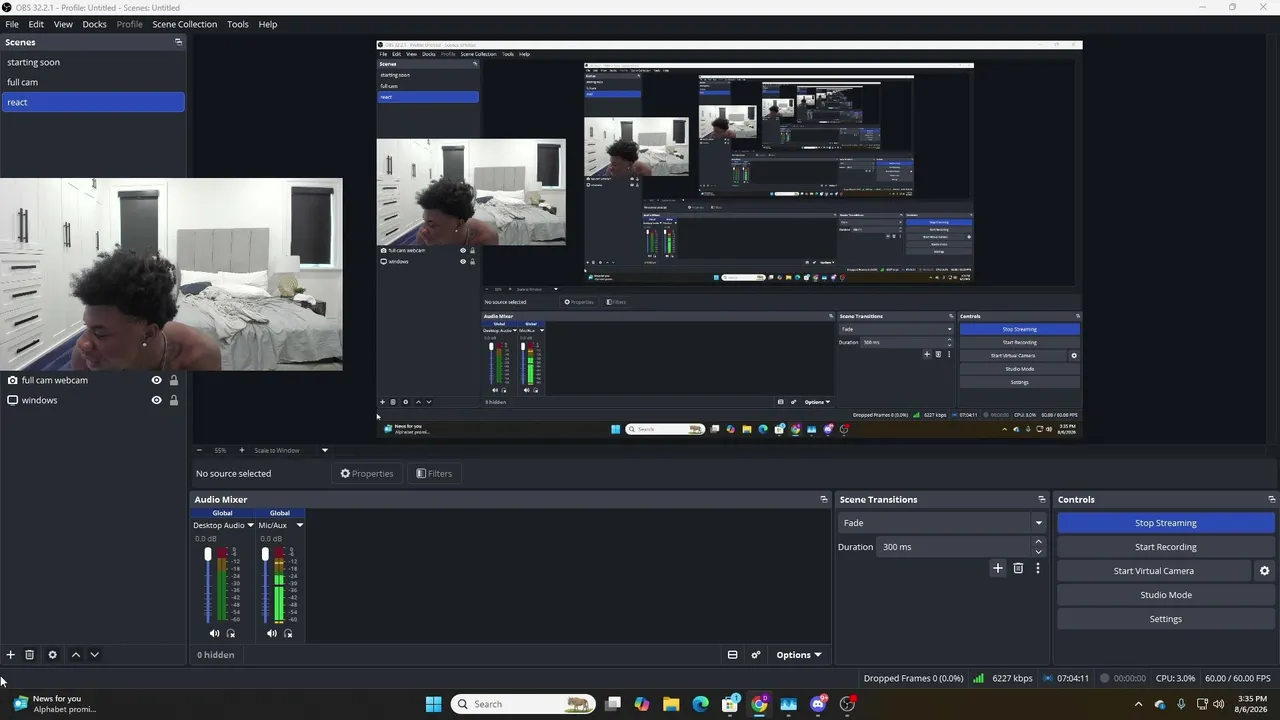Decrease transition duration stepper down
Image resolution: width=1280 pixels, height=720 pixels.
pyautogui.click(x=1038, y=552)
